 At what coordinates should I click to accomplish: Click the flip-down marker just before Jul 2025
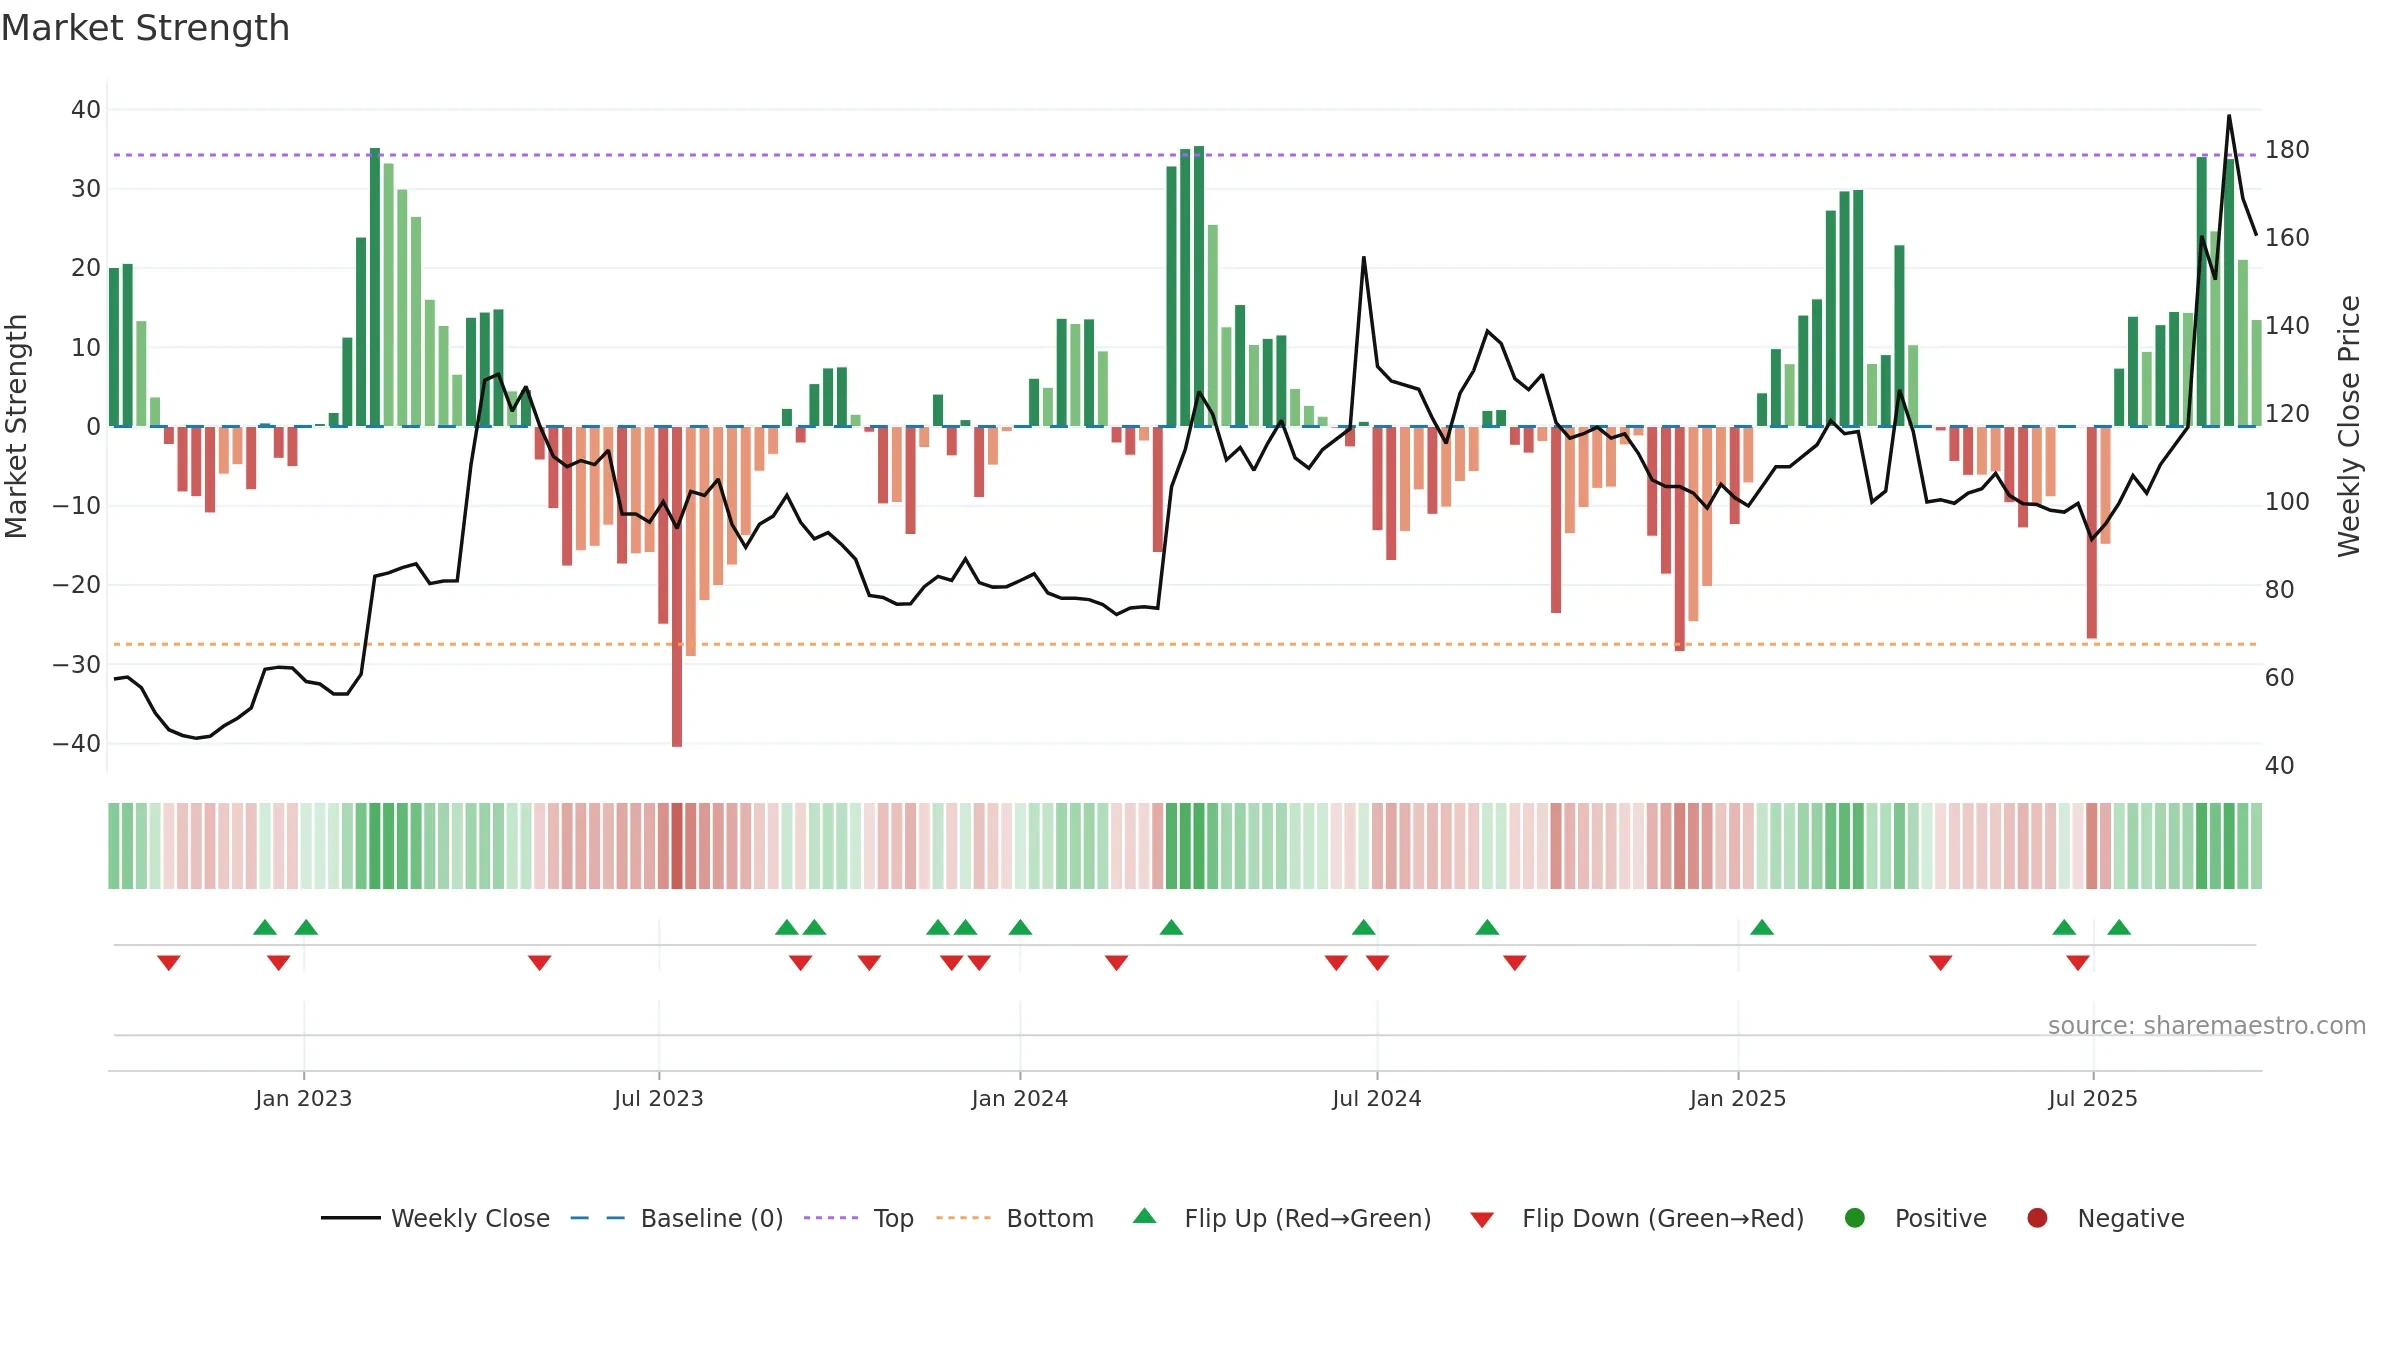(x=2078, y=962)
